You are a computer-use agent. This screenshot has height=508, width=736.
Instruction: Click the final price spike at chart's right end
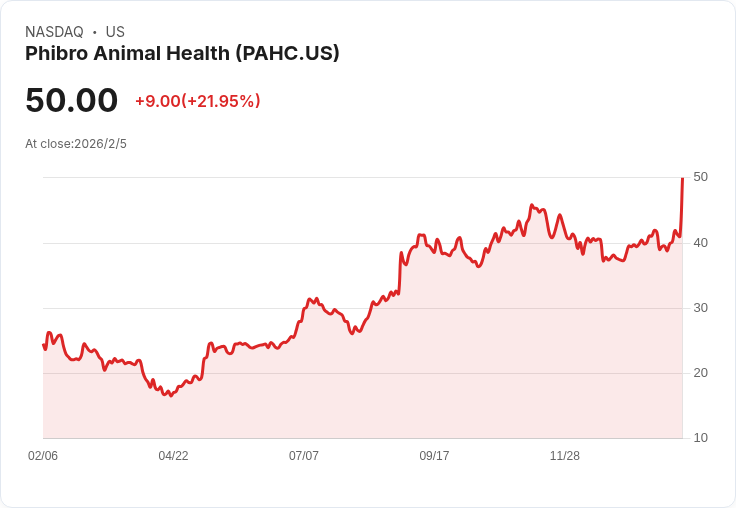[x=682, y=180]
